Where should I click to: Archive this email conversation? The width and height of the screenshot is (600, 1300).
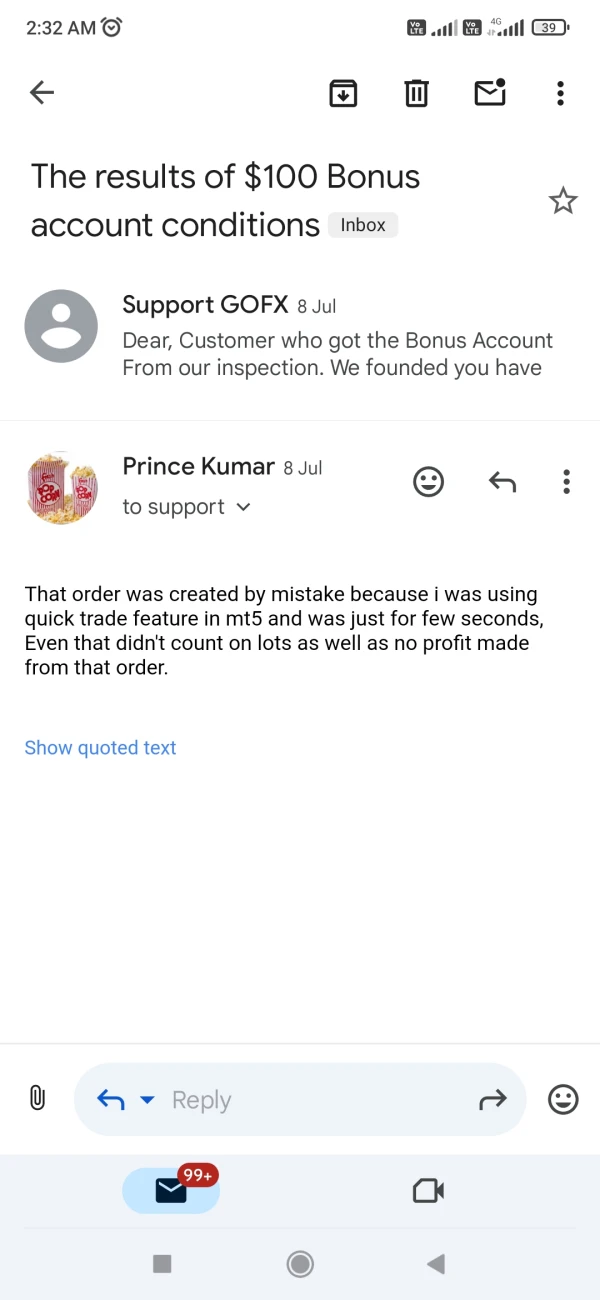point(343,93)
